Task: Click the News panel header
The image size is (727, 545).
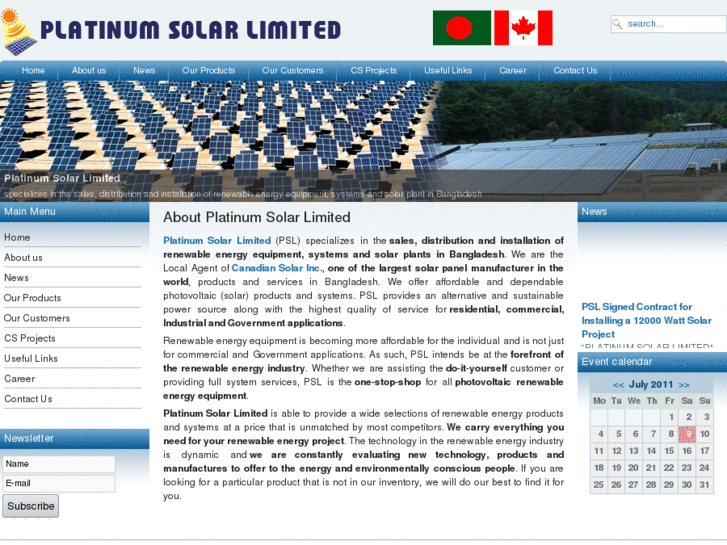Action: [652, 212]
